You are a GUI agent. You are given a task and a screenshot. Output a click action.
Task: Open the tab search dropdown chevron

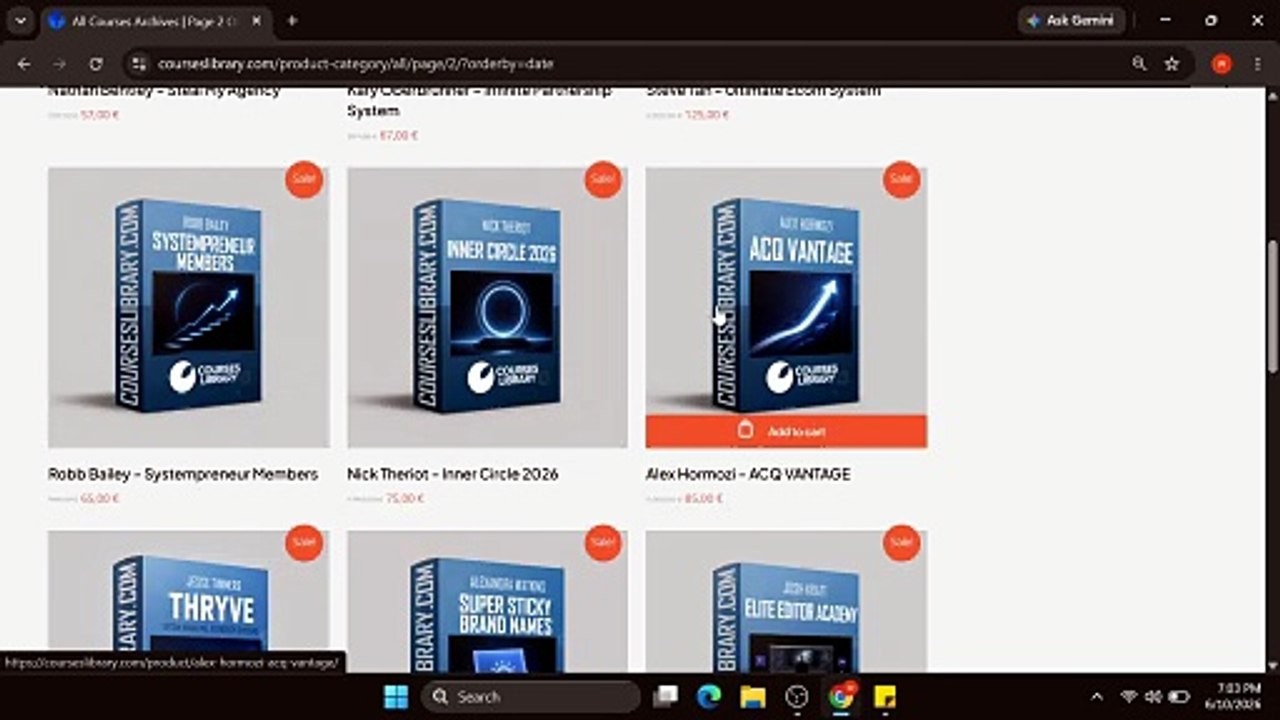[x=20, y=20]
